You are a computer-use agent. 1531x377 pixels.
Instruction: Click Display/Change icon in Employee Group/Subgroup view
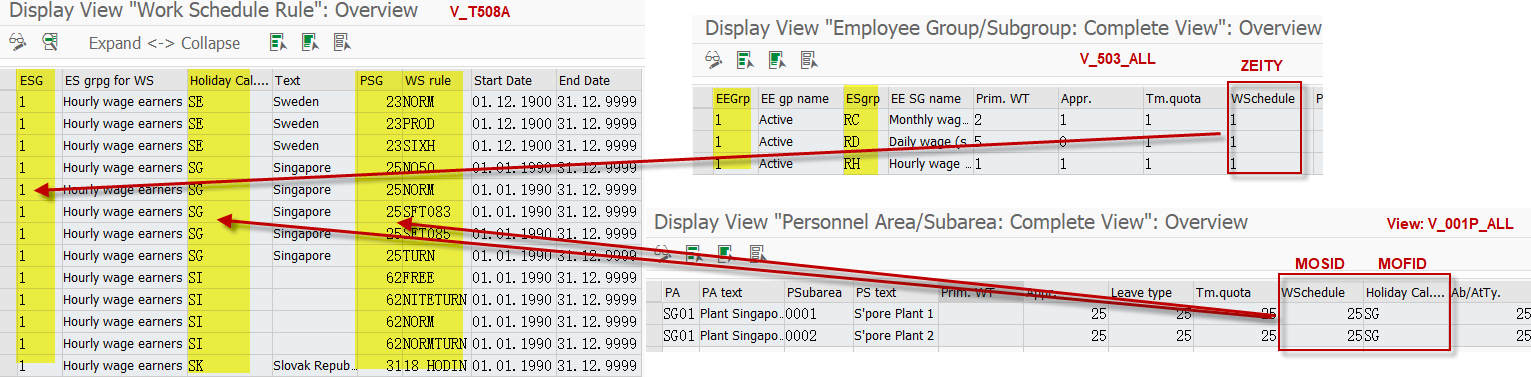(x=713, y=59)
